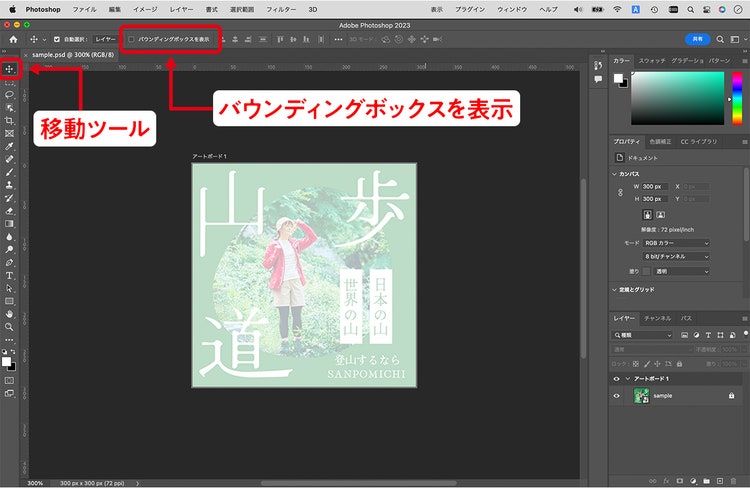
Task: Toggle the 自動選択 checkbox
Action: [x=57, y=39]
